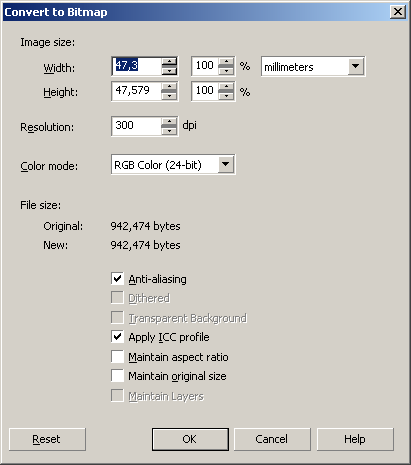Click the Cancel button
The width and height of the screenshot is (411, 465).
tap(272, 439)
